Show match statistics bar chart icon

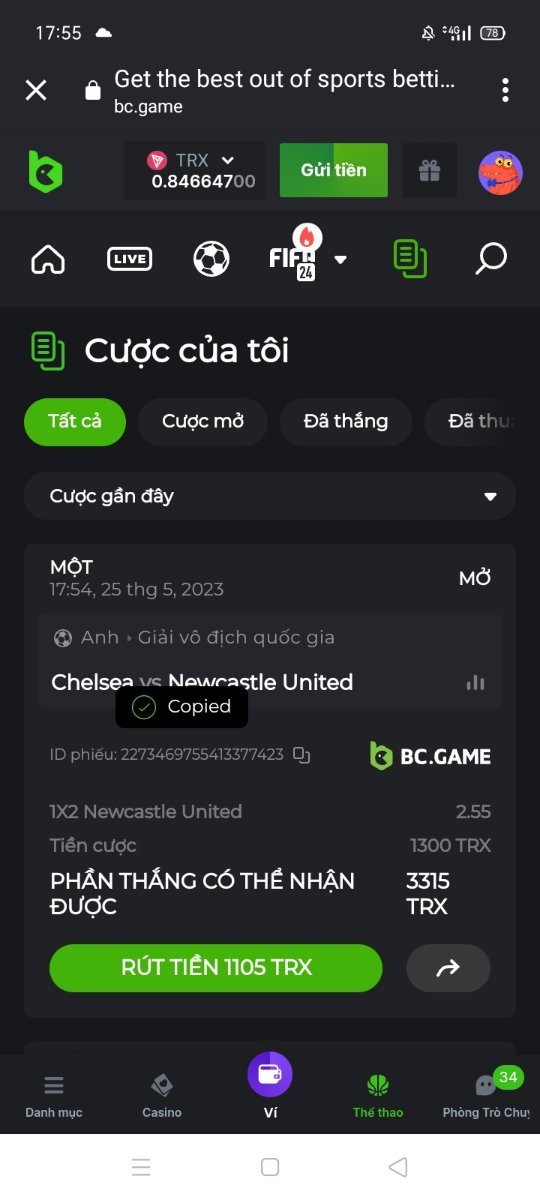[x=475, y=682]
